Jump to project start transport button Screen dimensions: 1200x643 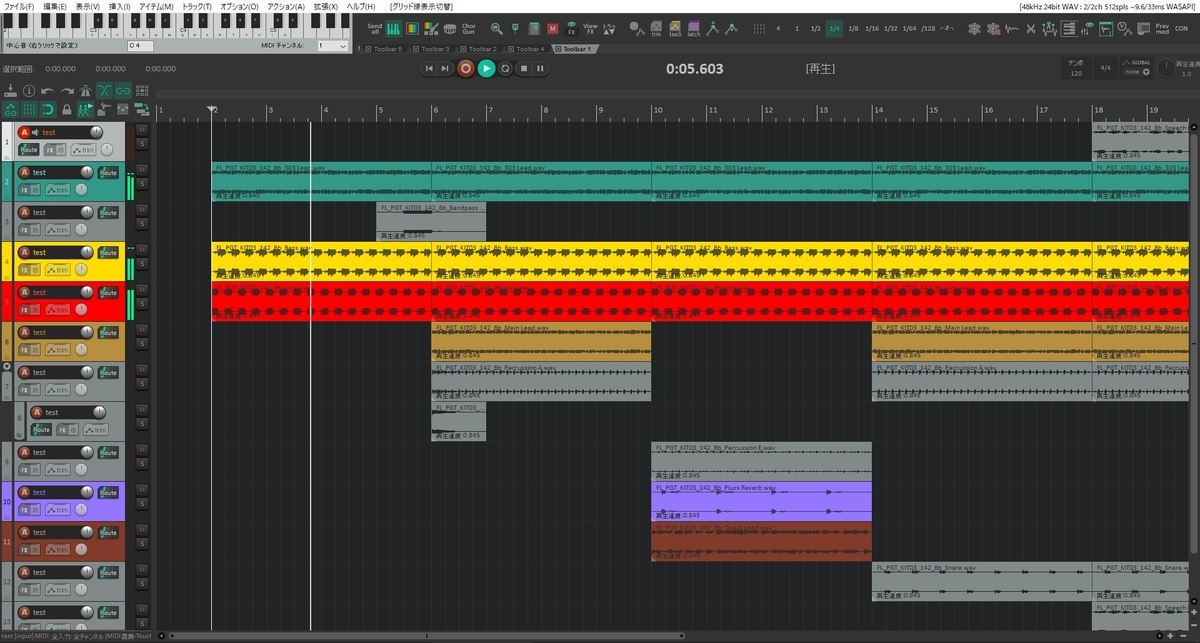point(429,68)
